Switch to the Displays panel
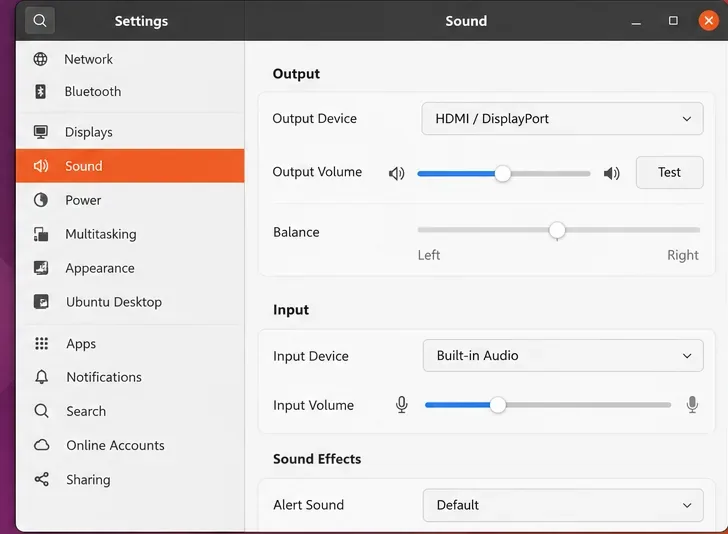The width and height of the screenshot is (728, 534). [130, 132]
